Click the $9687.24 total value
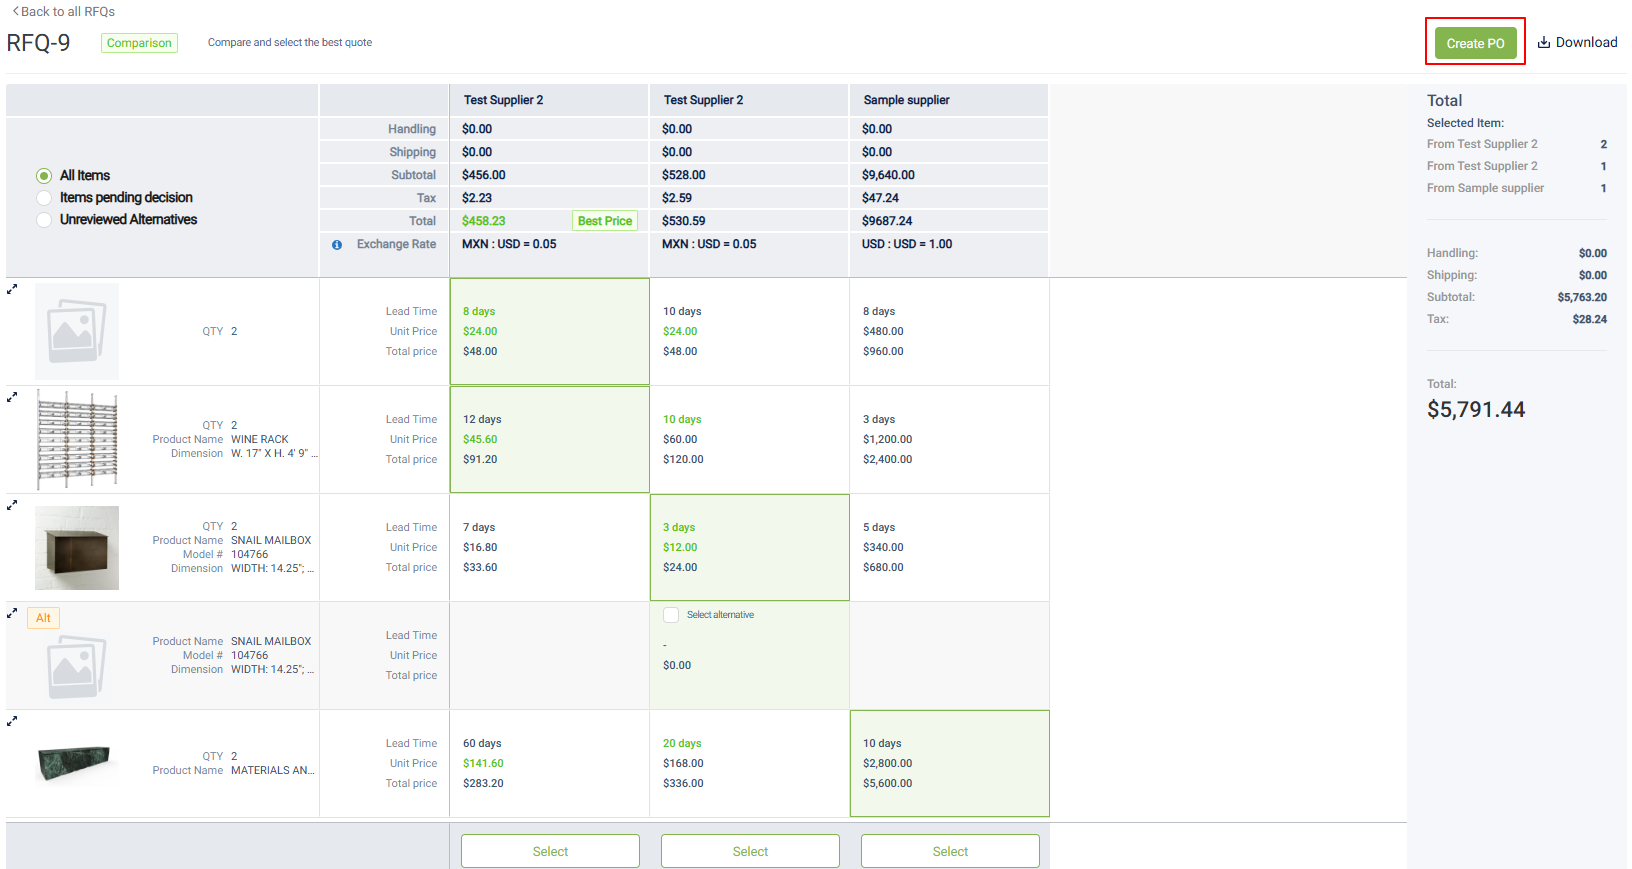This screenshot has height=869, width=1632. 887,221
